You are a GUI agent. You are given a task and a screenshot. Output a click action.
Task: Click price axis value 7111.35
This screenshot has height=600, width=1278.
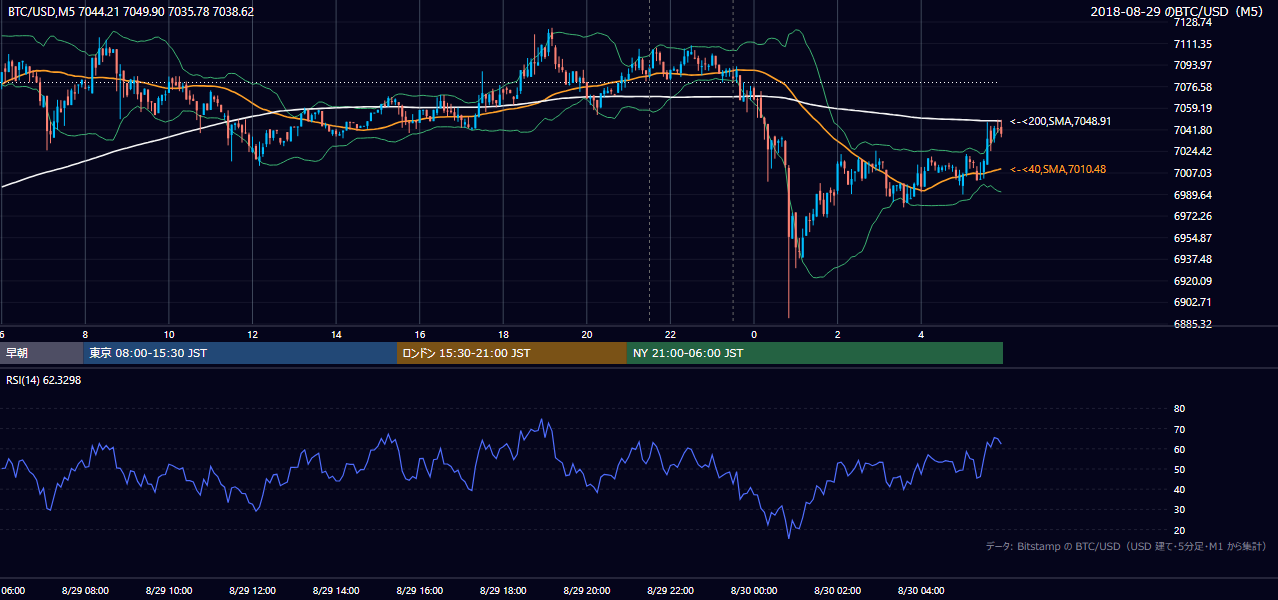[x=1193, y=44]
